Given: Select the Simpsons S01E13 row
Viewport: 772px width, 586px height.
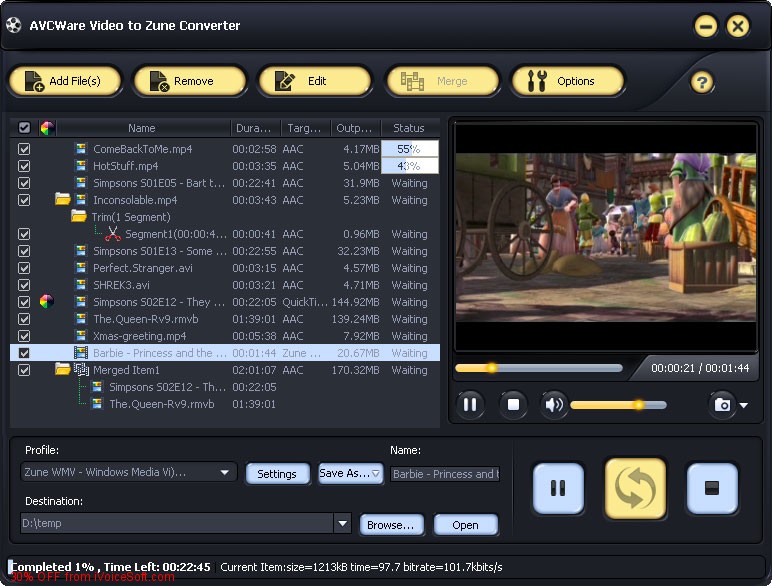Looking at the screenshot, I should 225,251.
